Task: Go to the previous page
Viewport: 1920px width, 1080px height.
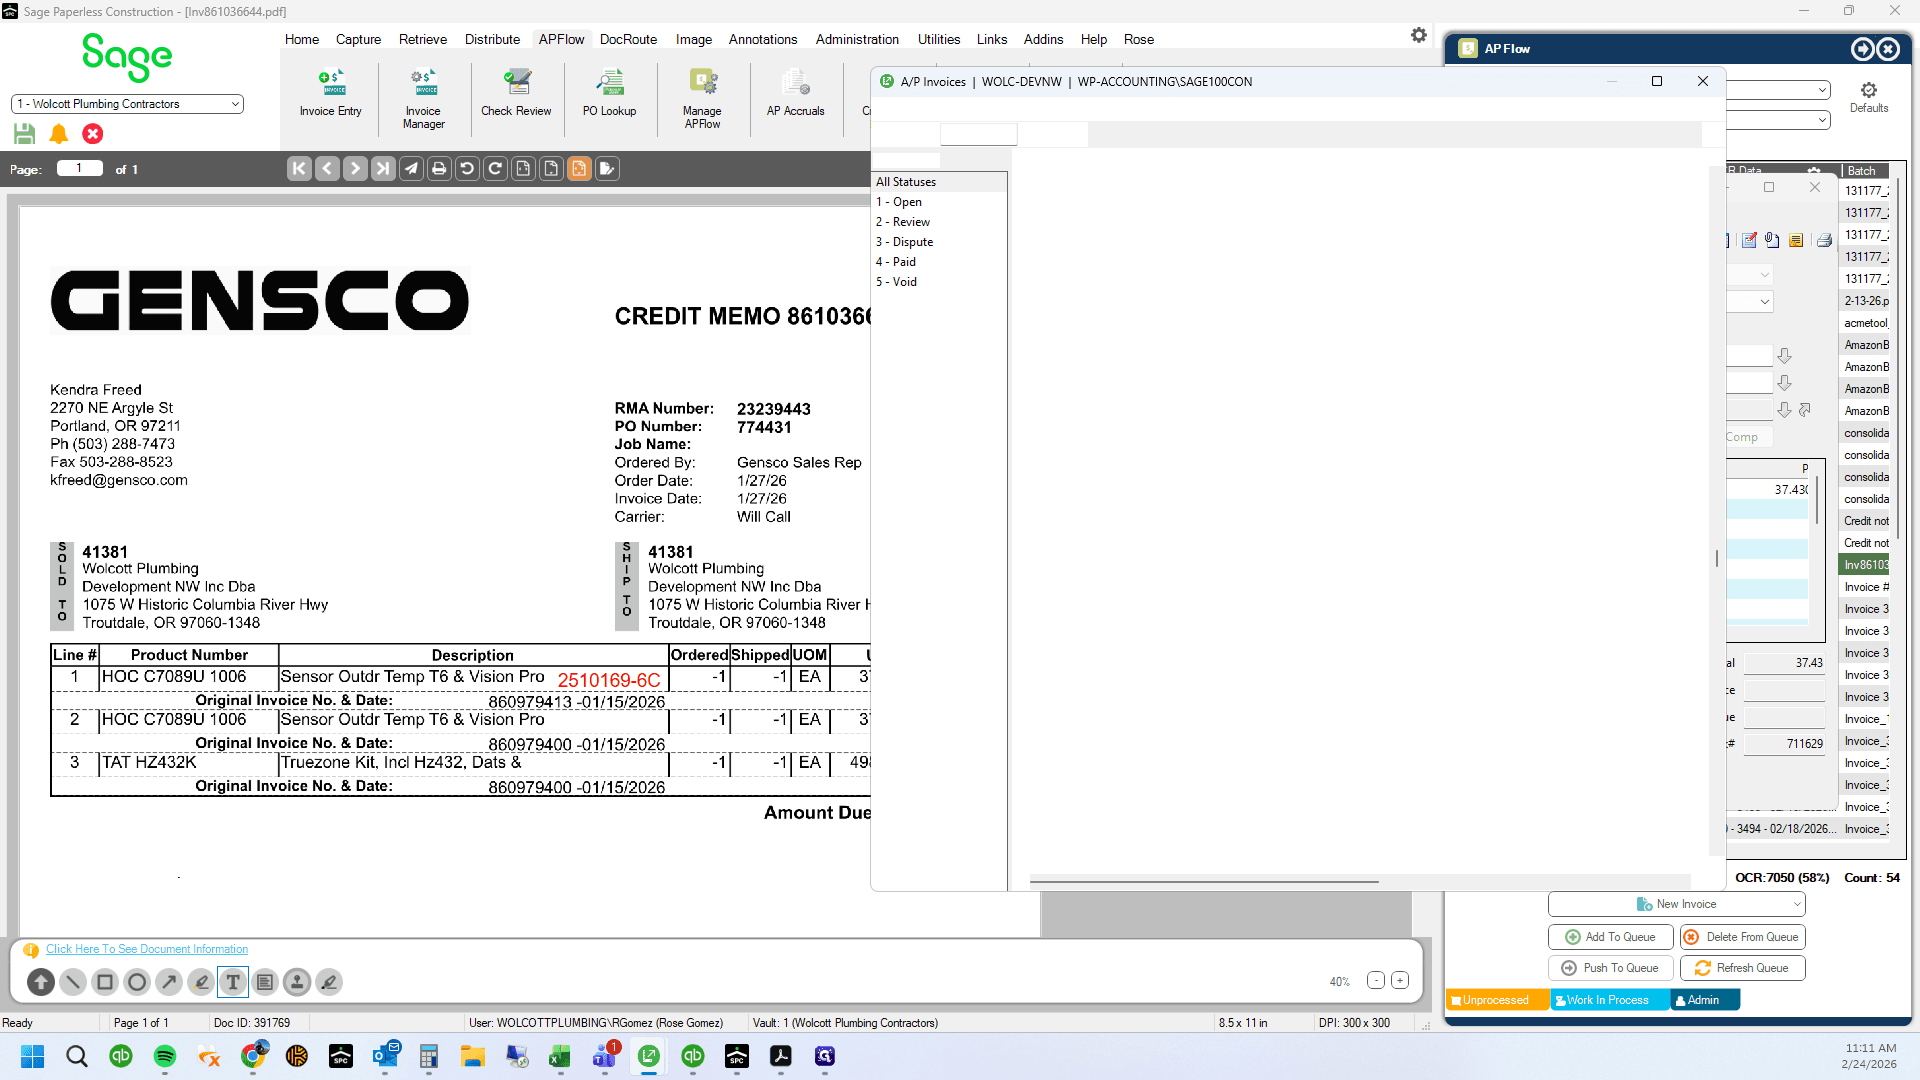Action: pos(327,169)
